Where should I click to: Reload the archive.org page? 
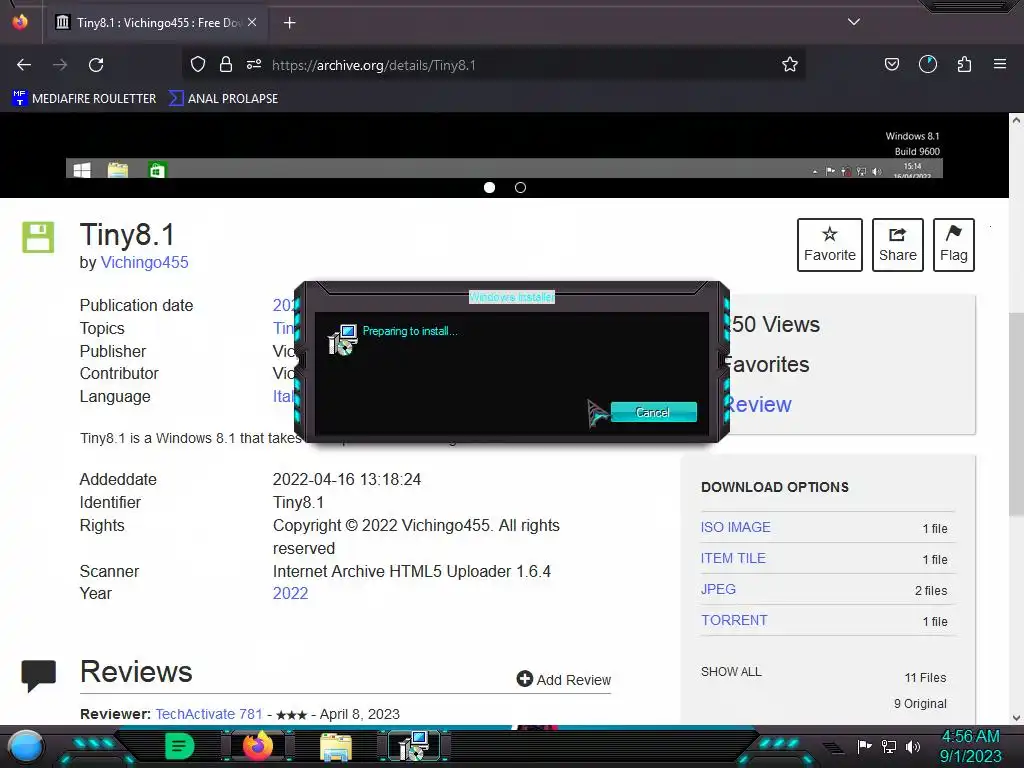[x=96, y=65]
